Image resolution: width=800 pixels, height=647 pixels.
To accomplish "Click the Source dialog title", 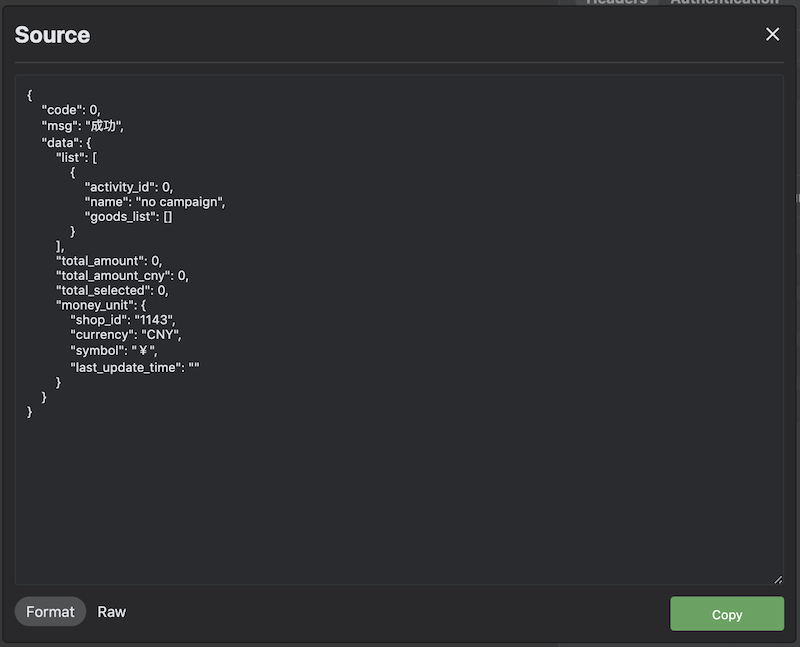I will [52, 35].
